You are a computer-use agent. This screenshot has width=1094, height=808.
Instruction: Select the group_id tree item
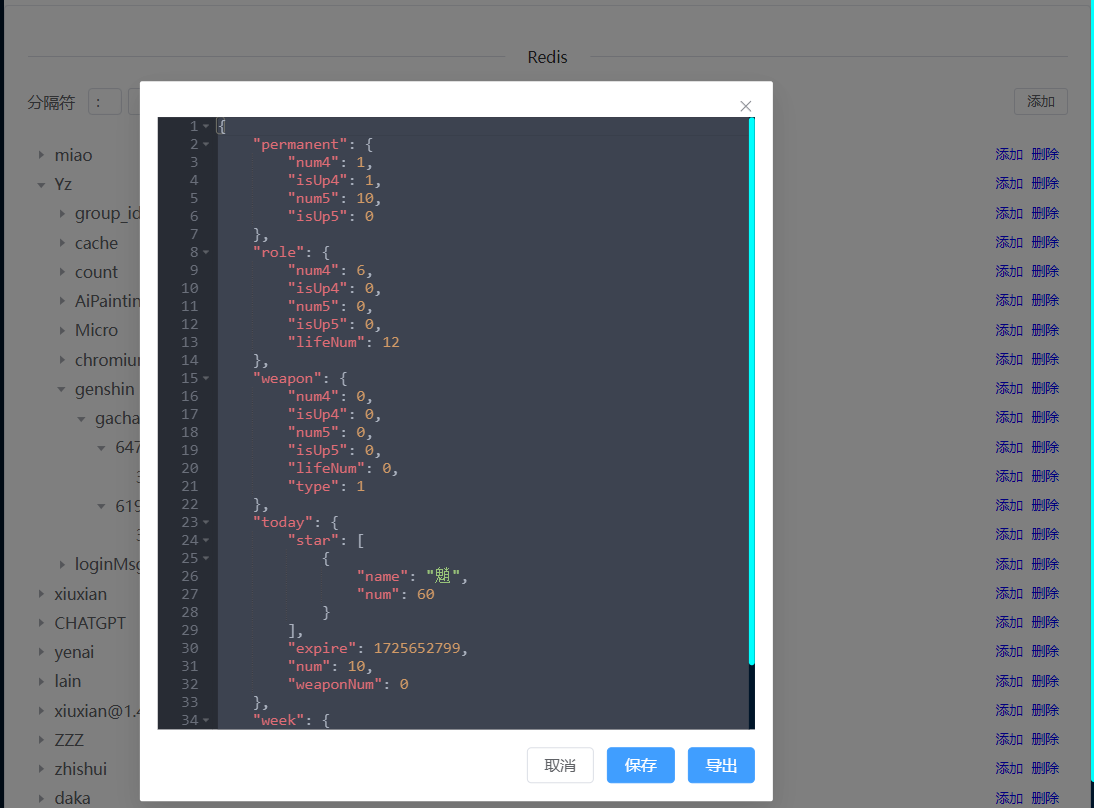click(x=107, y=214)
